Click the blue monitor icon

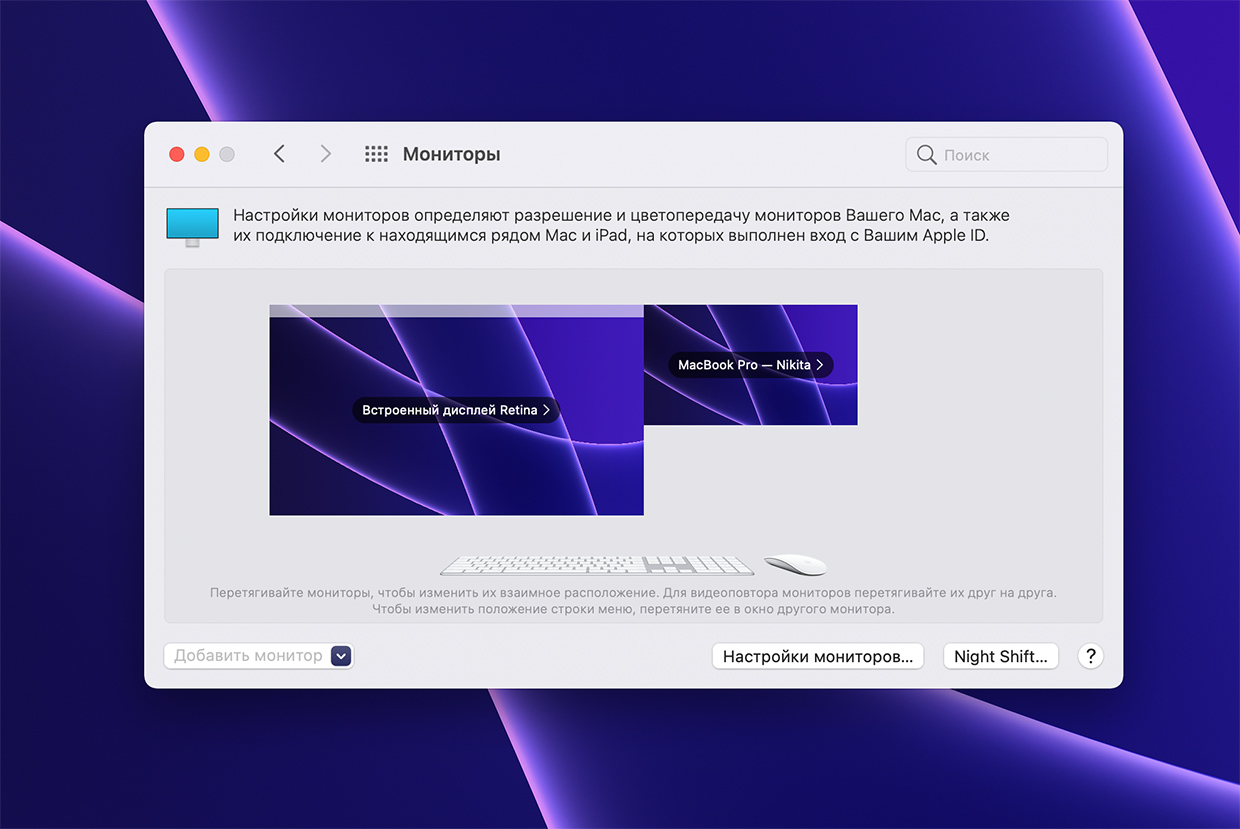(x=192, y=227)
